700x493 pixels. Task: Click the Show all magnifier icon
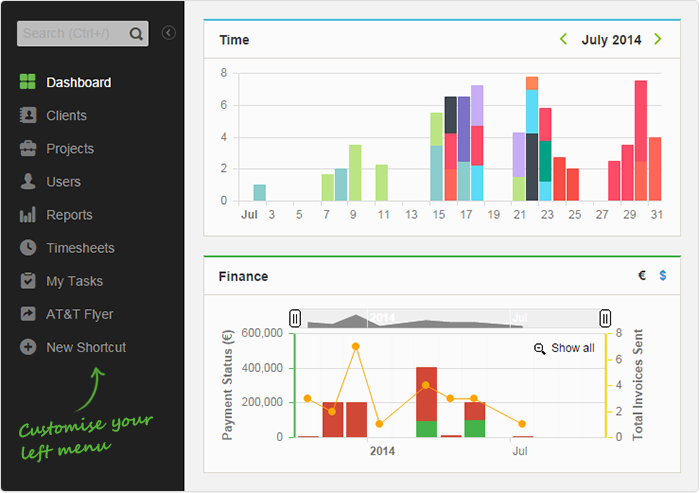point(540,349)
